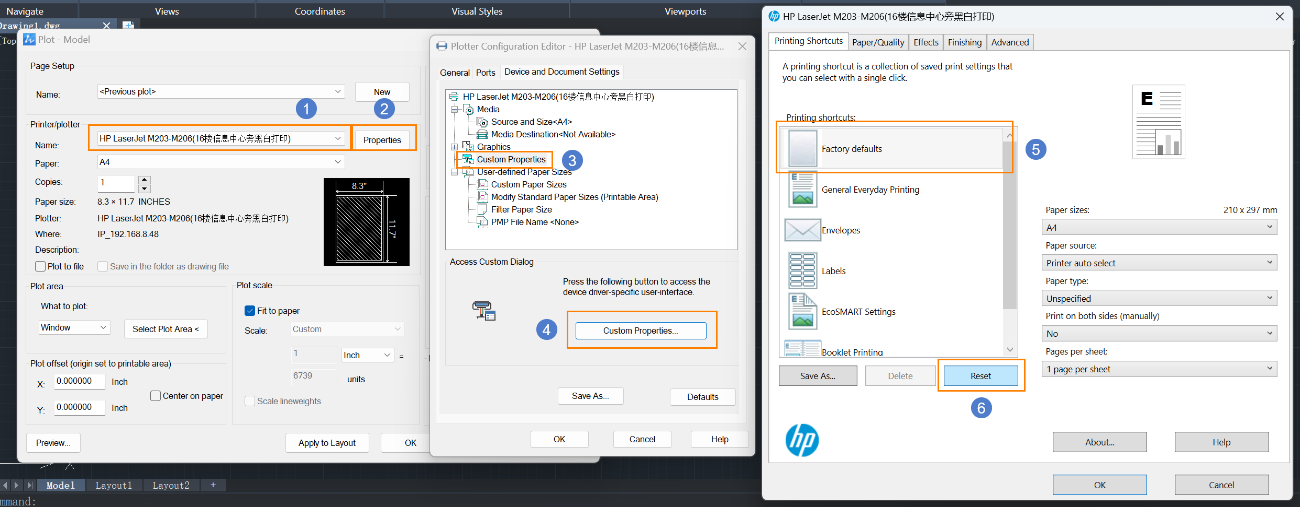Increase the Copies value with up arrow
This screenshot has height=507, width=1300.
pyautogui.click(x=144, y=179)
